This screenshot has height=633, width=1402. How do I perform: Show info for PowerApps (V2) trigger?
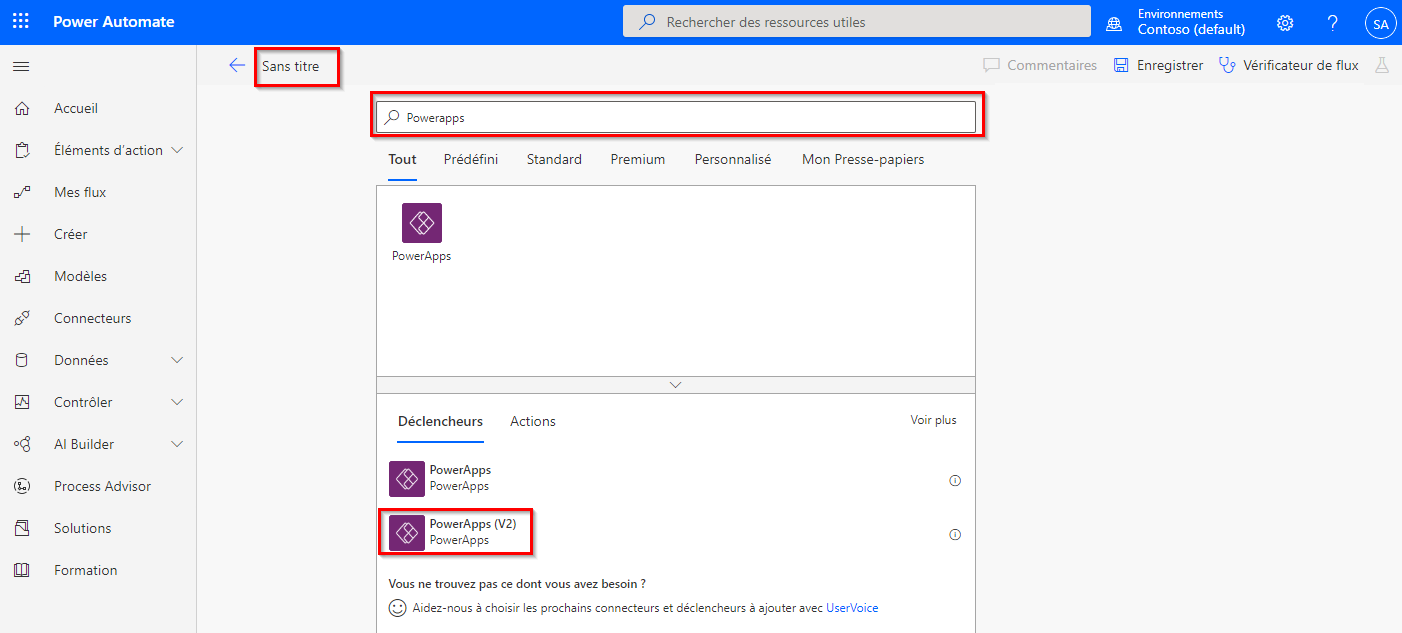[x=955, y=535]
